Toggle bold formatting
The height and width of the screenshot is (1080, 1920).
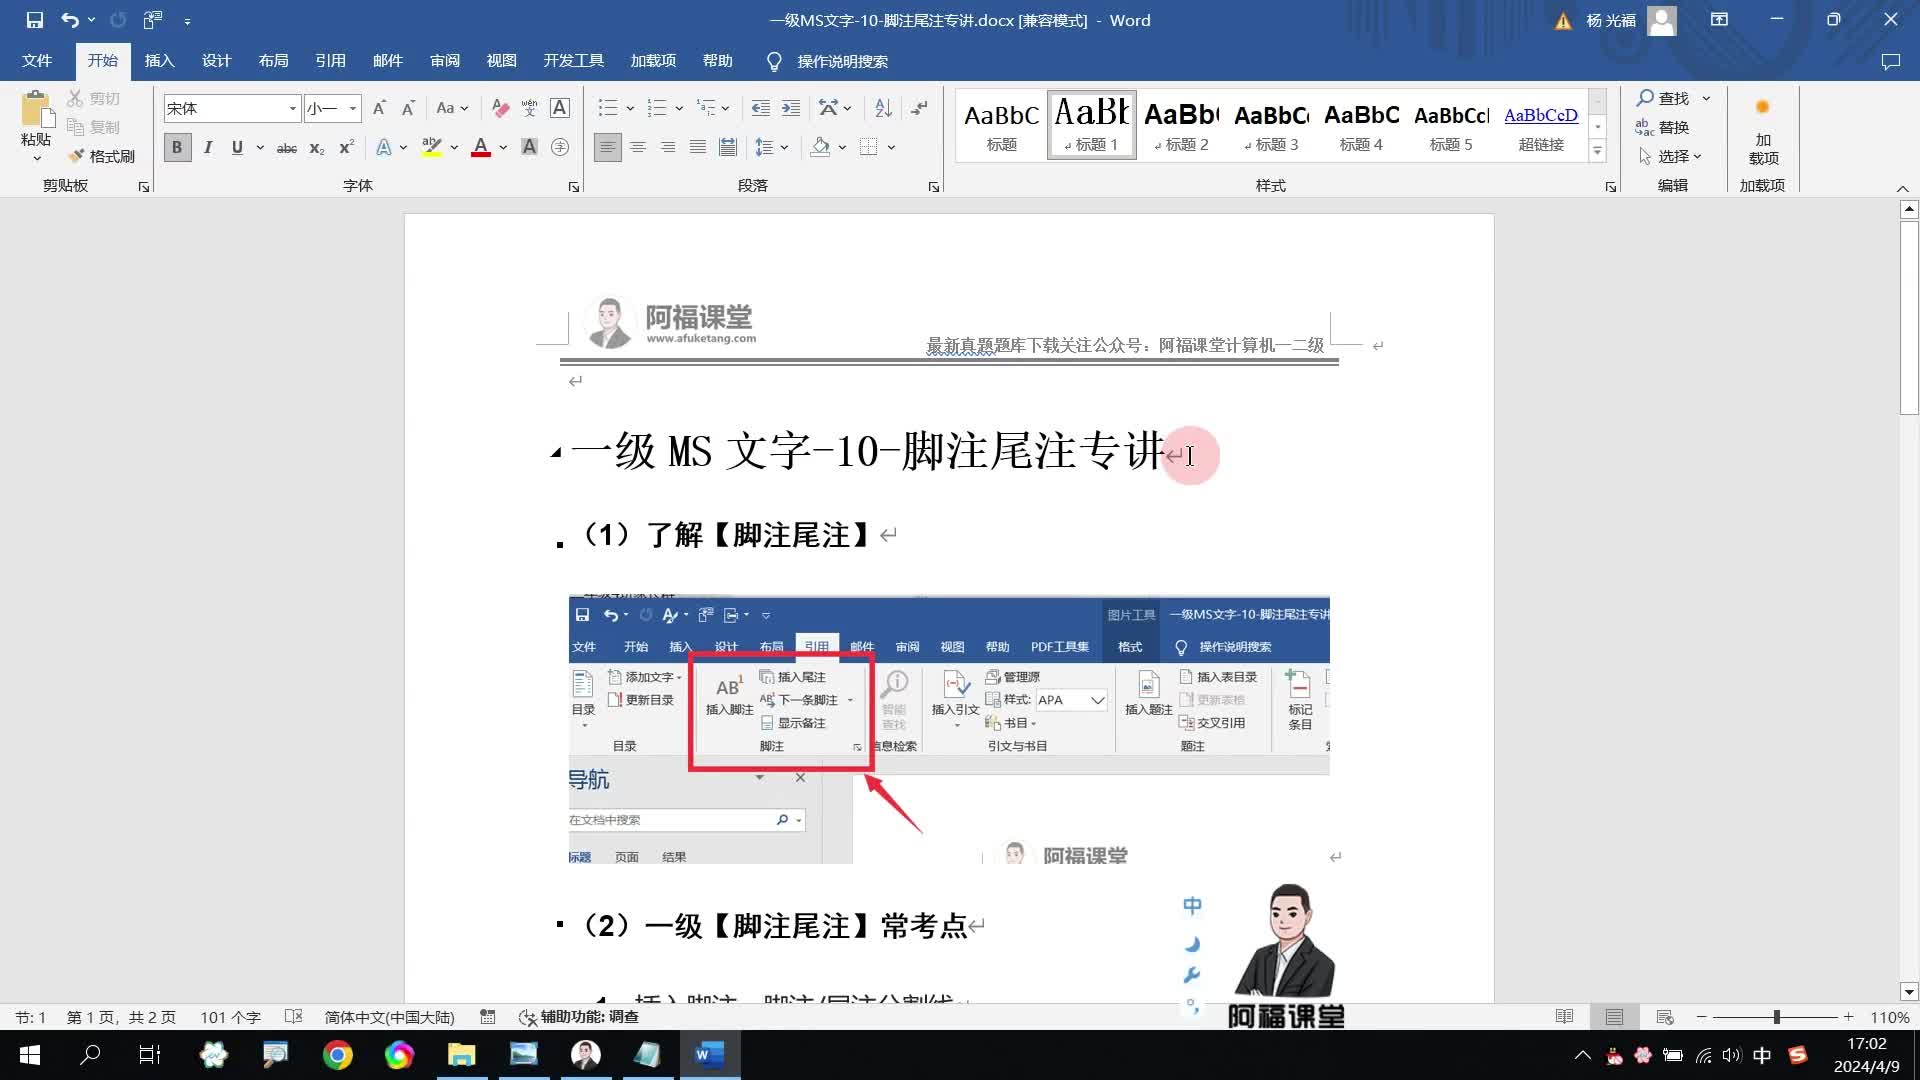pos(177,147)
